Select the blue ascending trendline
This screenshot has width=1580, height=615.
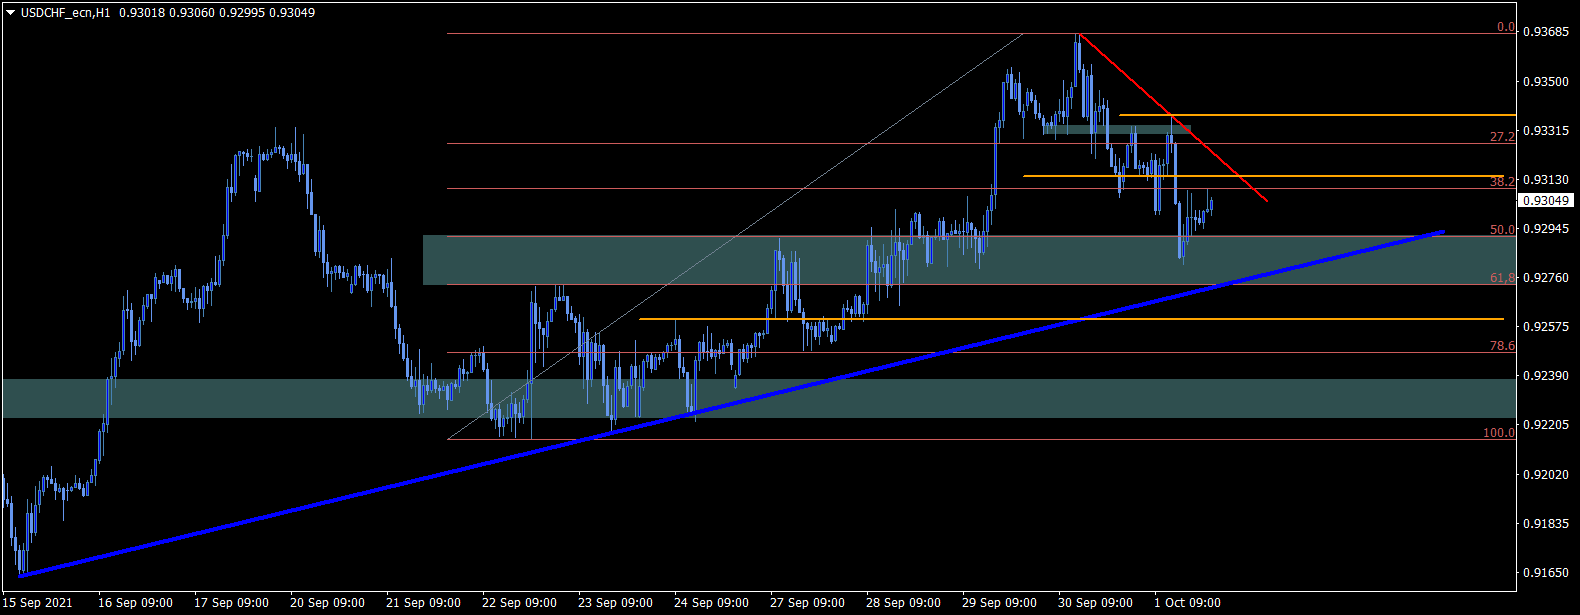point(732,403)
